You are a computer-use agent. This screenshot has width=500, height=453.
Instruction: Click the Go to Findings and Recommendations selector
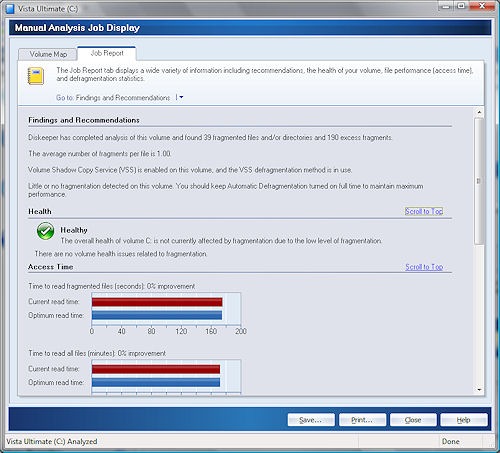(123, 98)
